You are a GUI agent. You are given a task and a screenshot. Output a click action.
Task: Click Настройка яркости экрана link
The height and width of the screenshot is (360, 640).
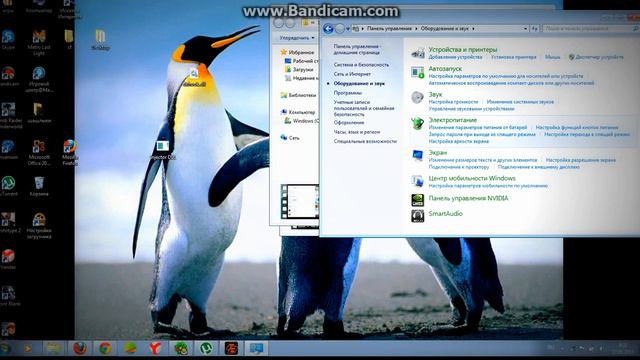[x=458, y=141]
